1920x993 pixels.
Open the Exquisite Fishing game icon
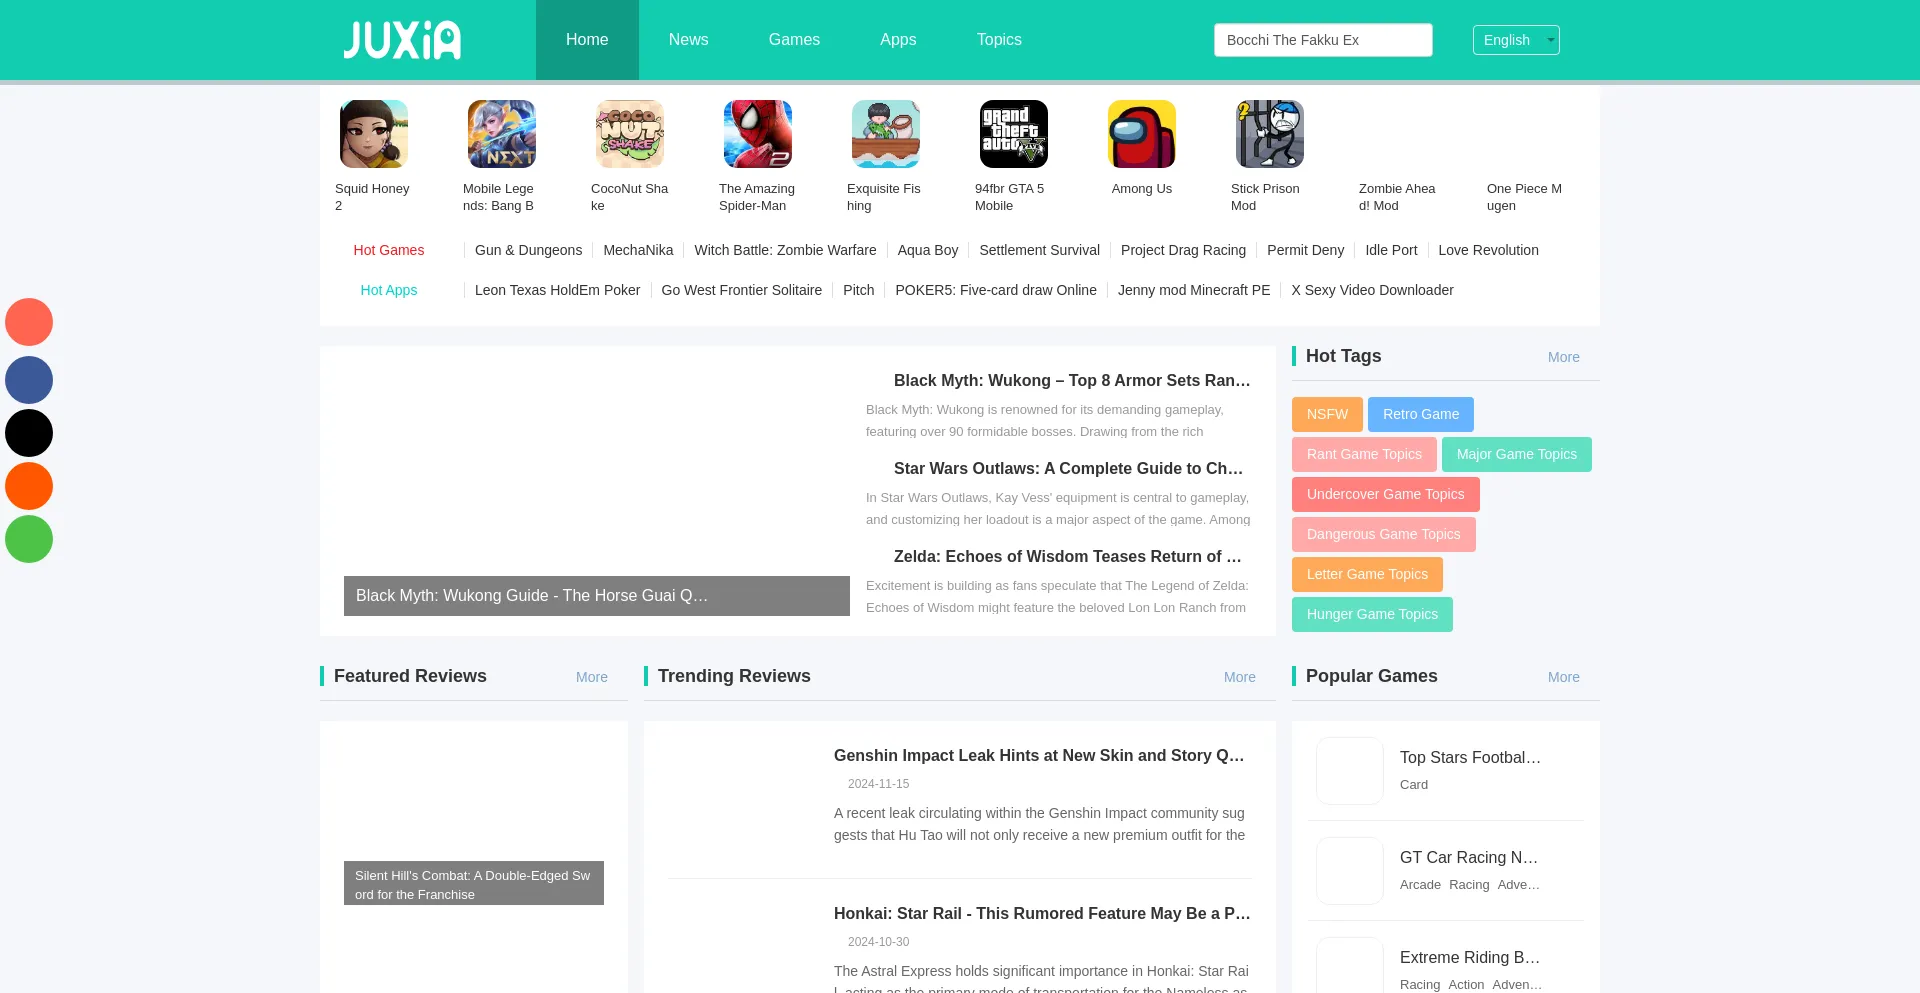[886, 134]
